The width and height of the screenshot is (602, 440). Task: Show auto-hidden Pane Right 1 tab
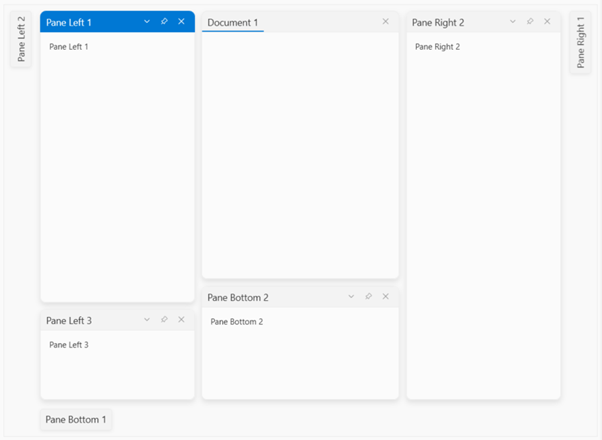(x=580, y=42)
